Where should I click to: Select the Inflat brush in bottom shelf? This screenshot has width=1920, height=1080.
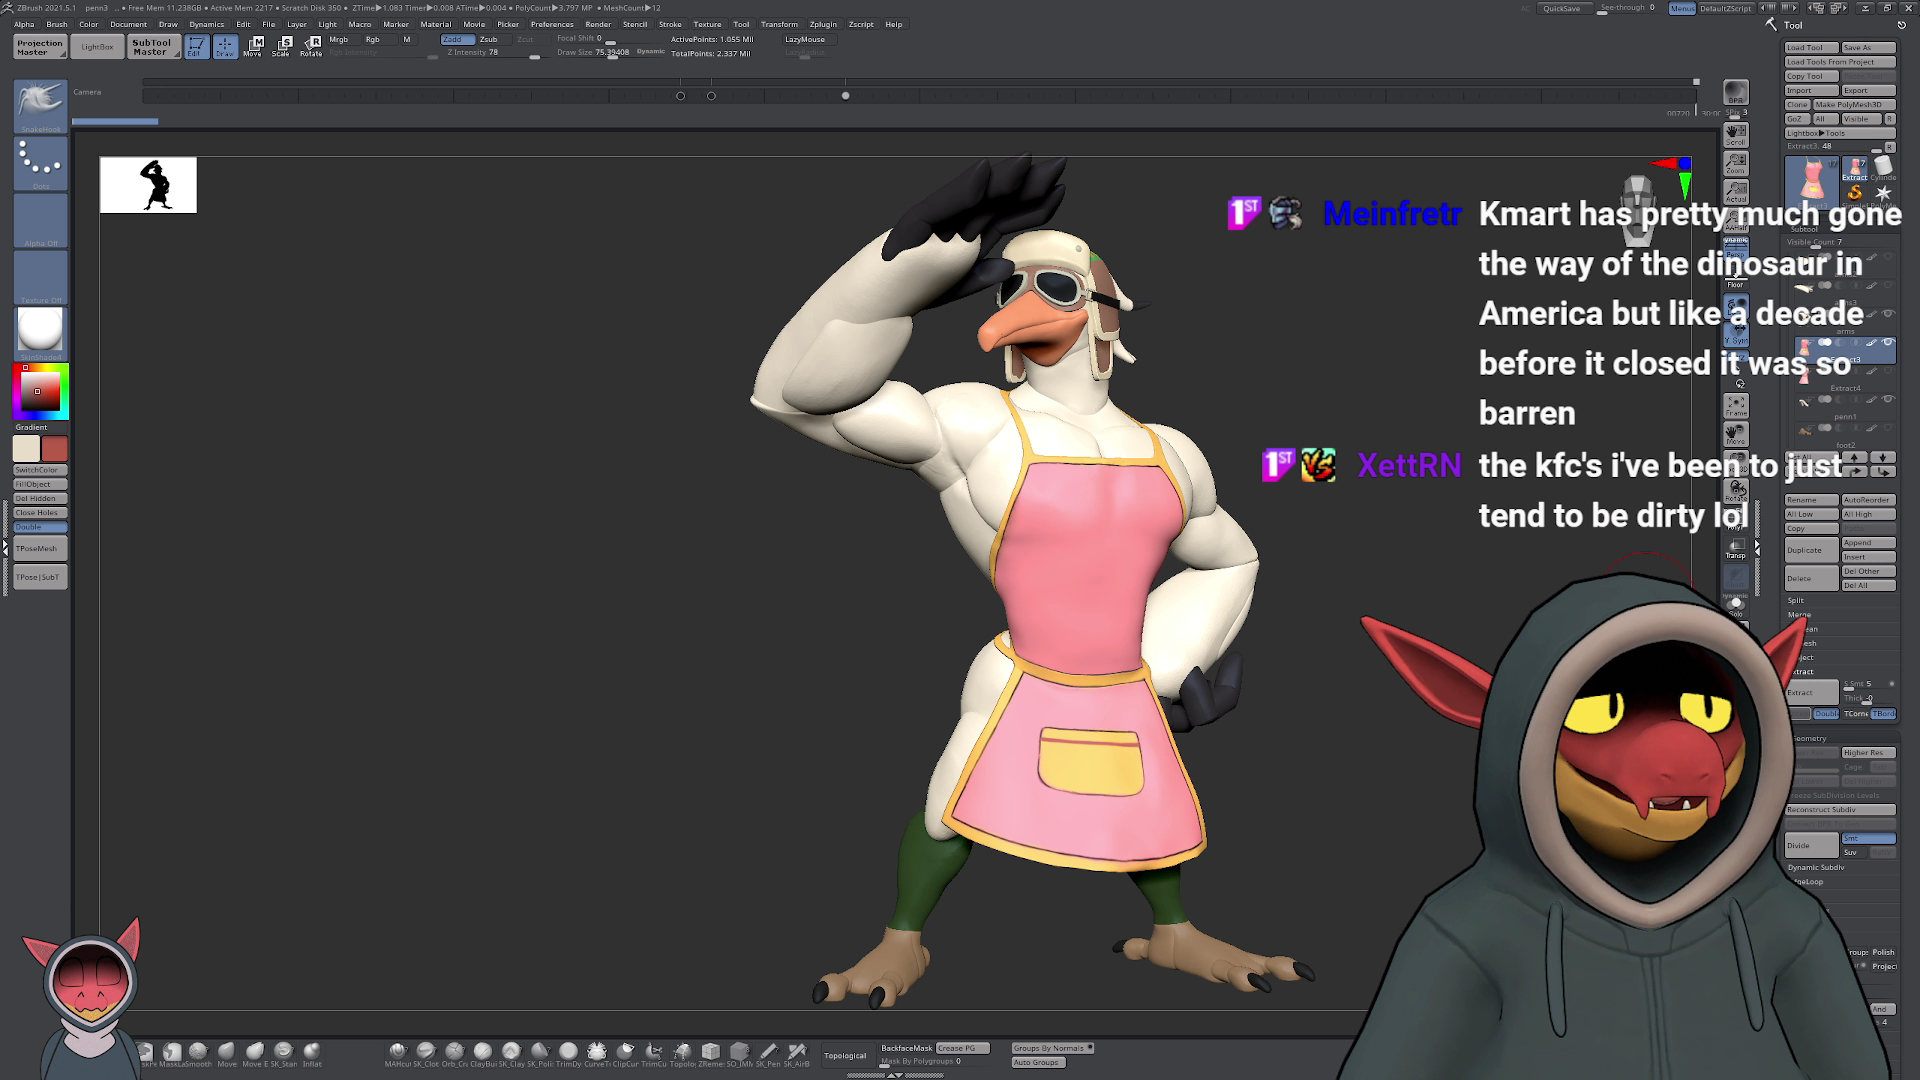pos(312,1053)
